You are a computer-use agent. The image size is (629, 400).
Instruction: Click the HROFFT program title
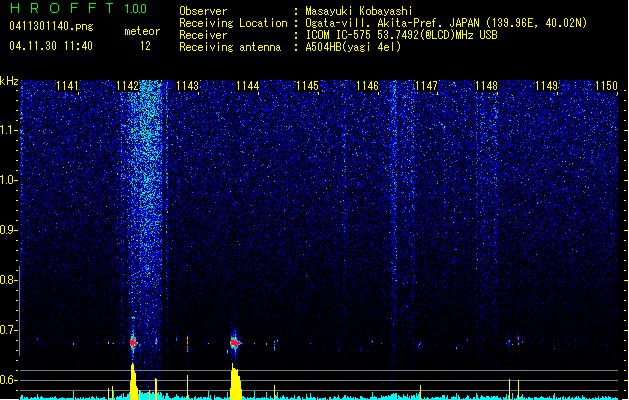pyautogui.click(x=63, y=8)
